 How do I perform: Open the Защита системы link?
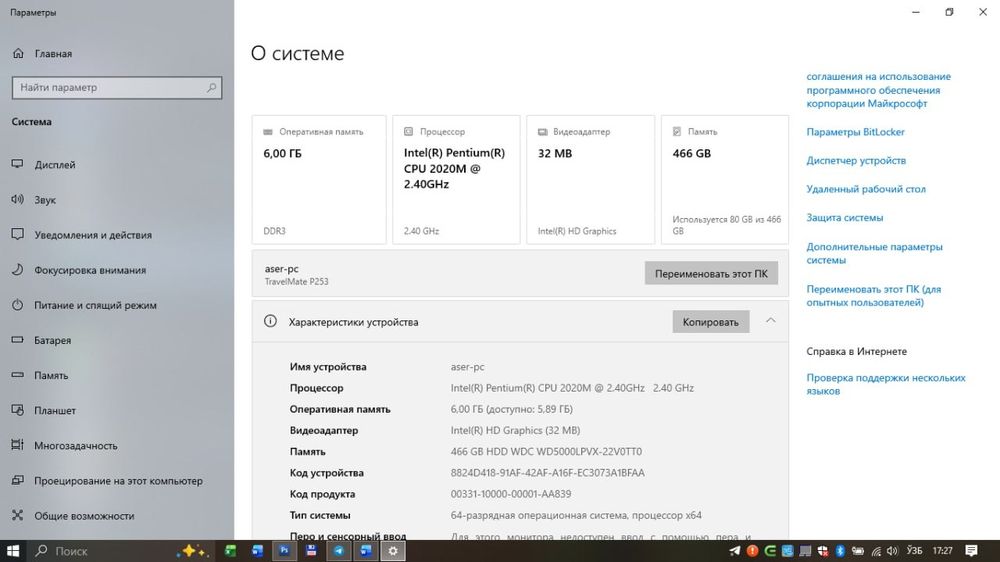[x=844, y=218]
